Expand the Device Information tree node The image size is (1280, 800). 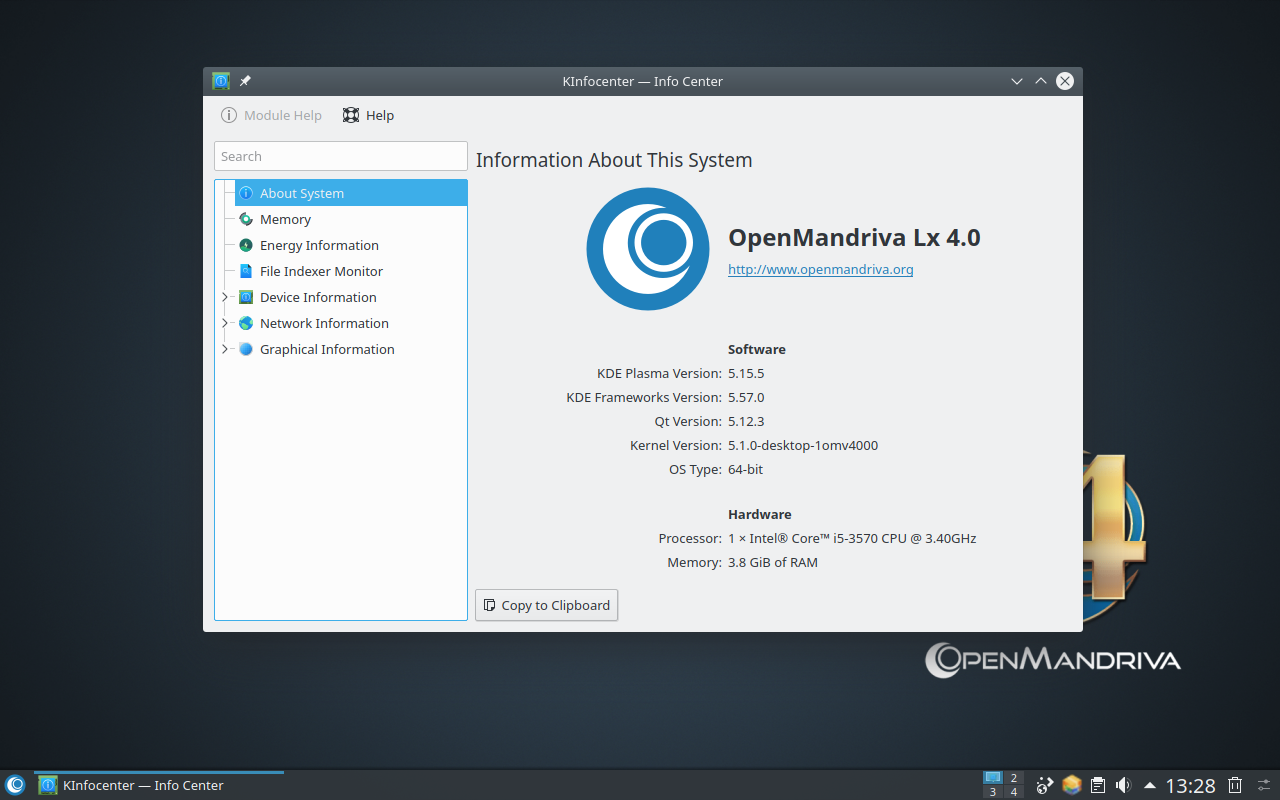[225, 297]
